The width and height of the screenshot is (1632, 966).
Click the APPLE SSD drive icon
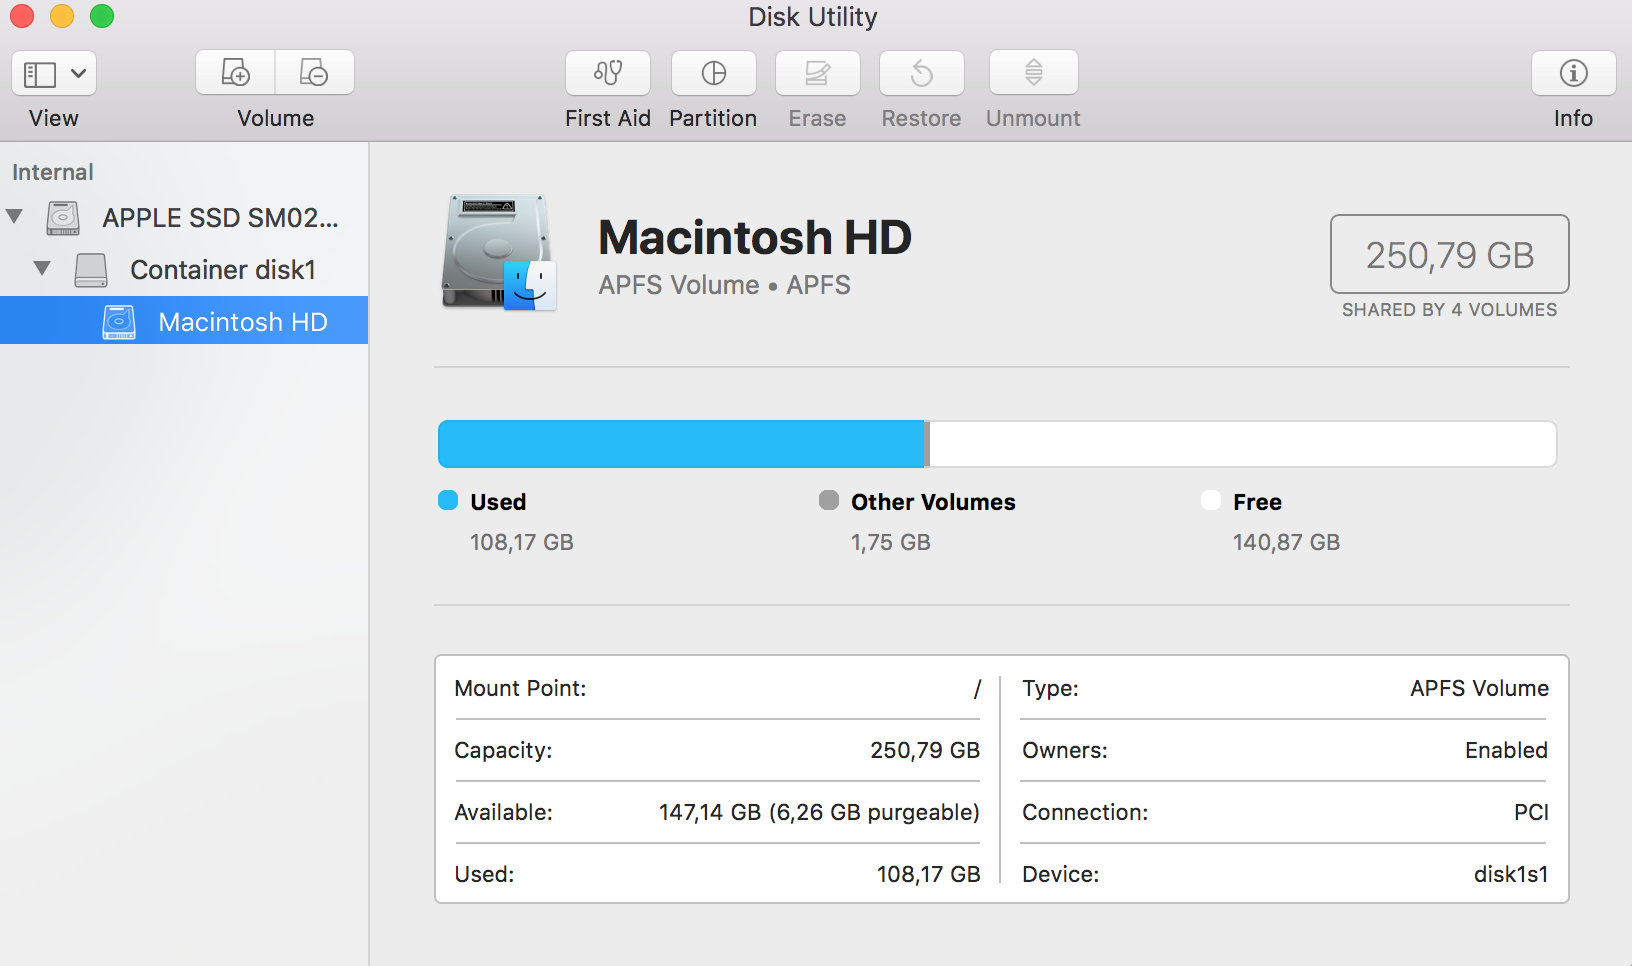click(x=63, y=218)
